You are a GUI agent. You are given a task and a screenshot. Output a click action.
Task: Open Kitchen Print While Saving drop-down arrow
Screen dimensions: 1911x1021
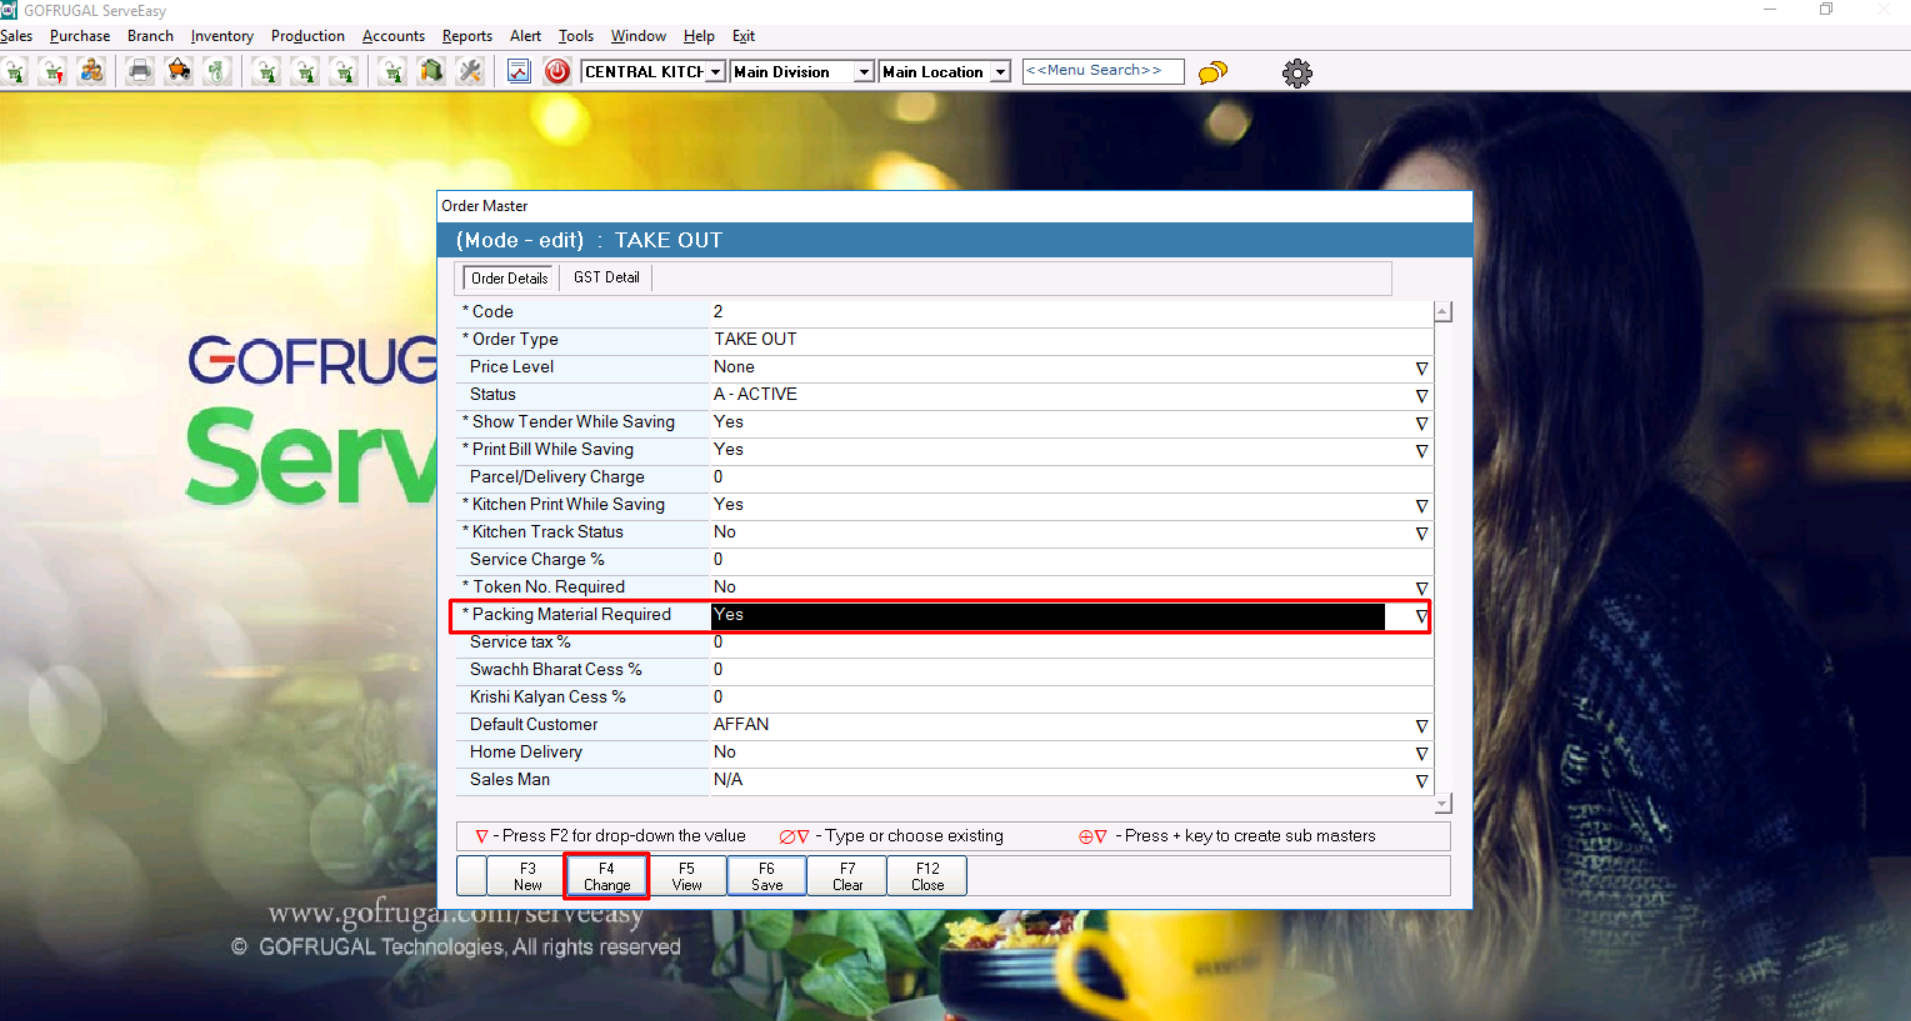coord(1421,506)
